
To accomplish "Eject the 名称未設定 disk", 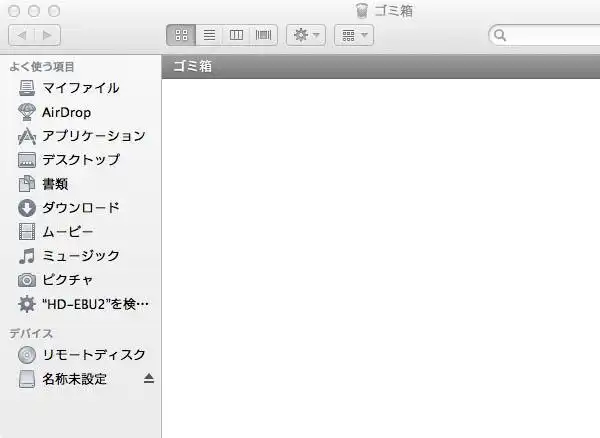I will point(149,379).
